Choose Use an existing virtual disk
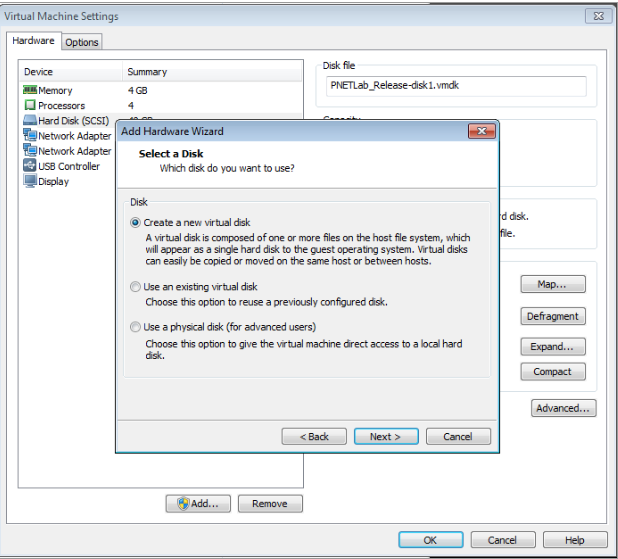Screen dimensions: 618x559 [x=135, y=287]
